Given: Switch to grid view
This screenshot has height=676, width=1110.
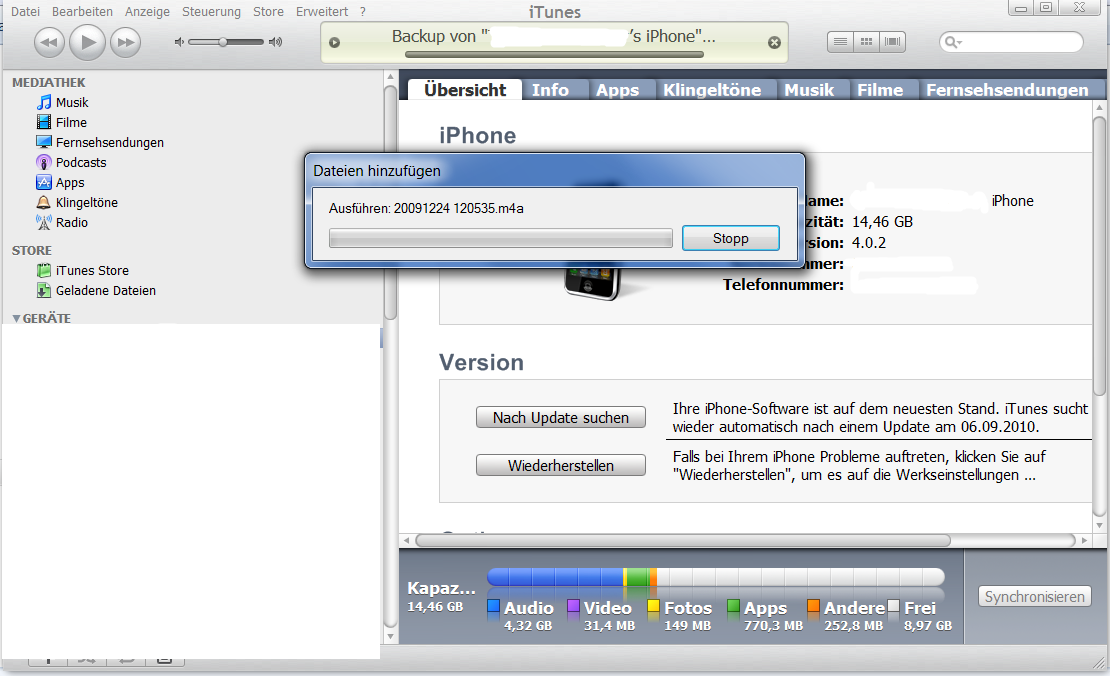Looking at the screenshot, I should tap(866, 42).
